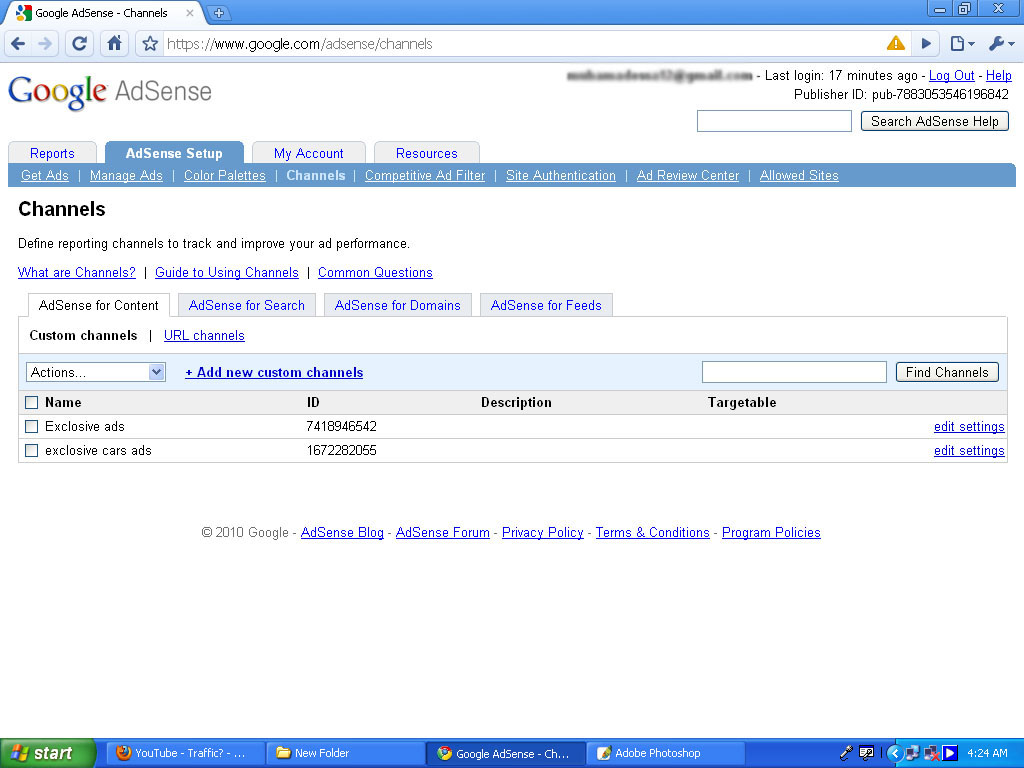Check the exclosive cars ads checkbox

(31, 451)
